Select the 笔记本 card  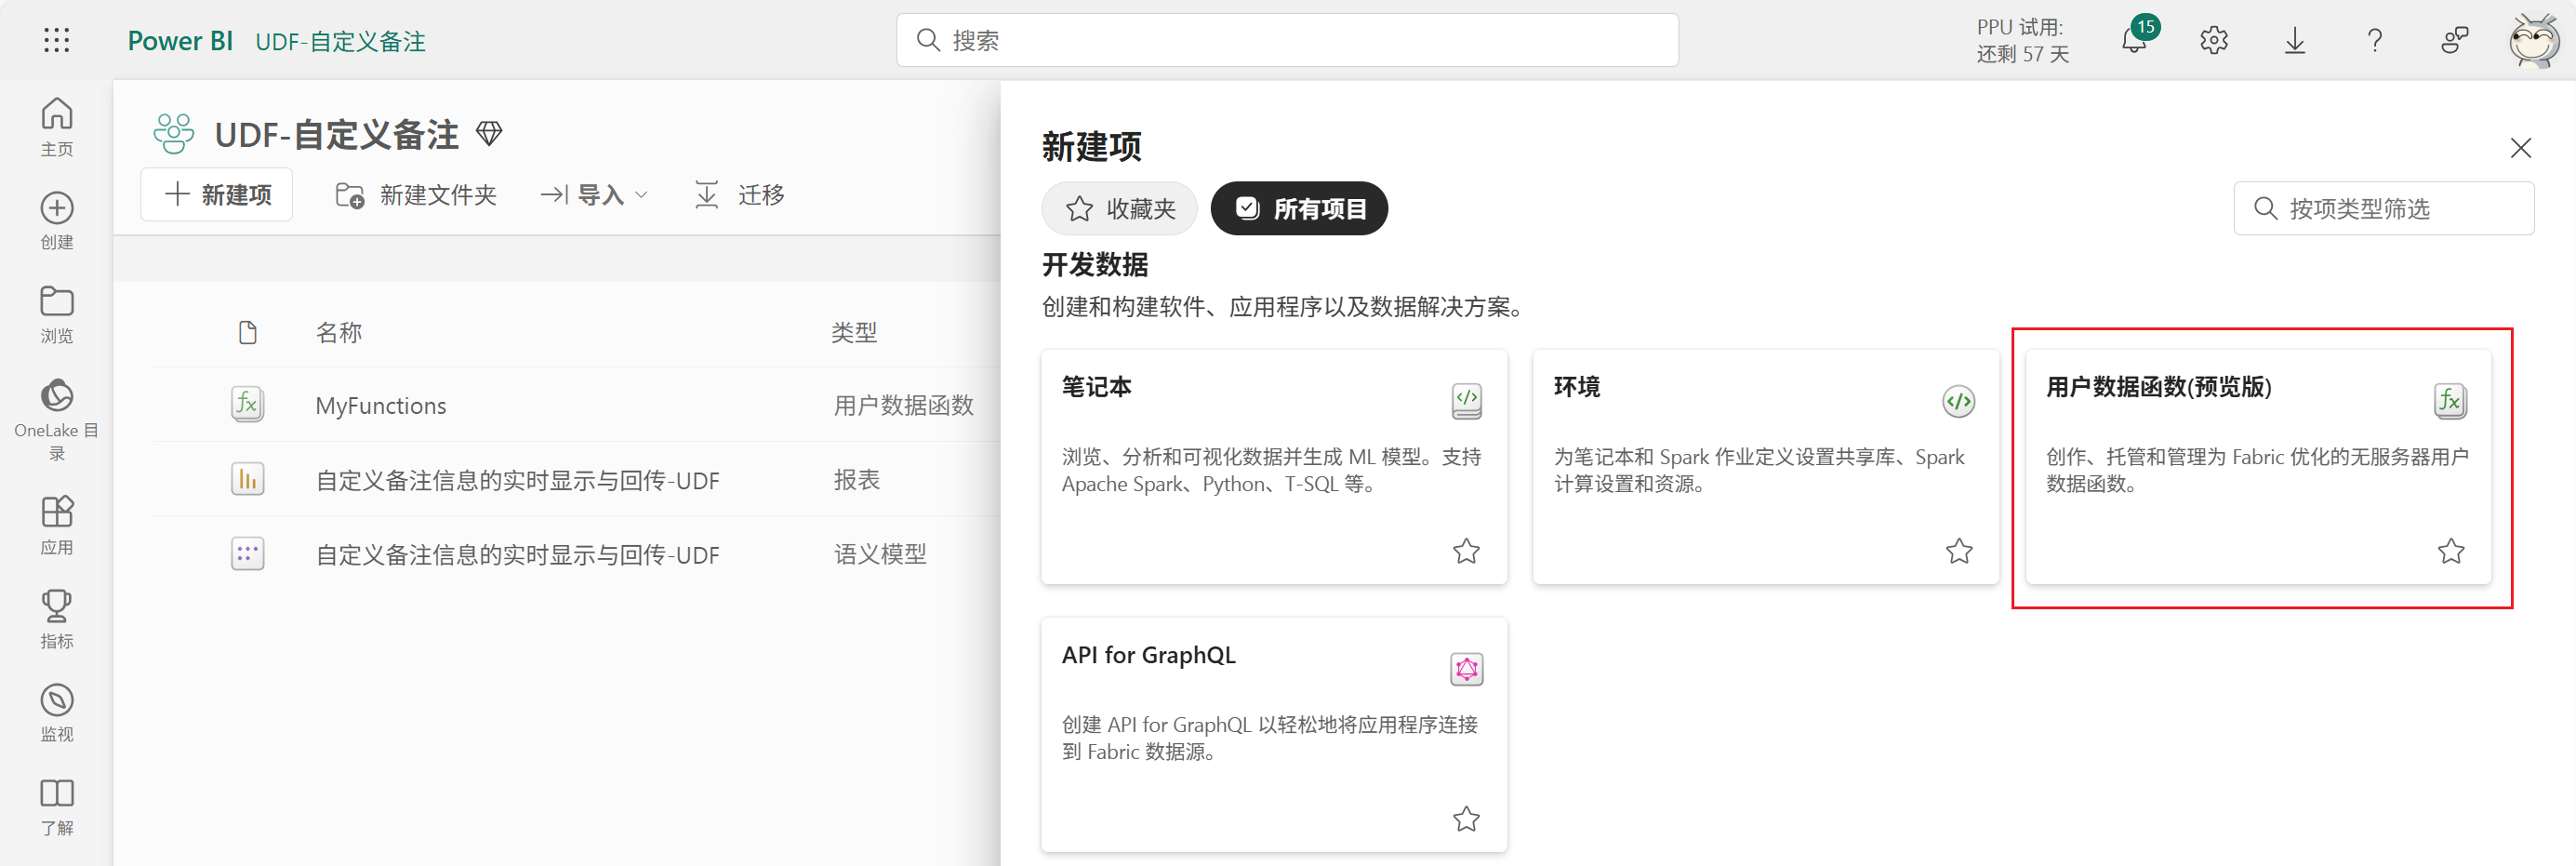click(1273, 466)
